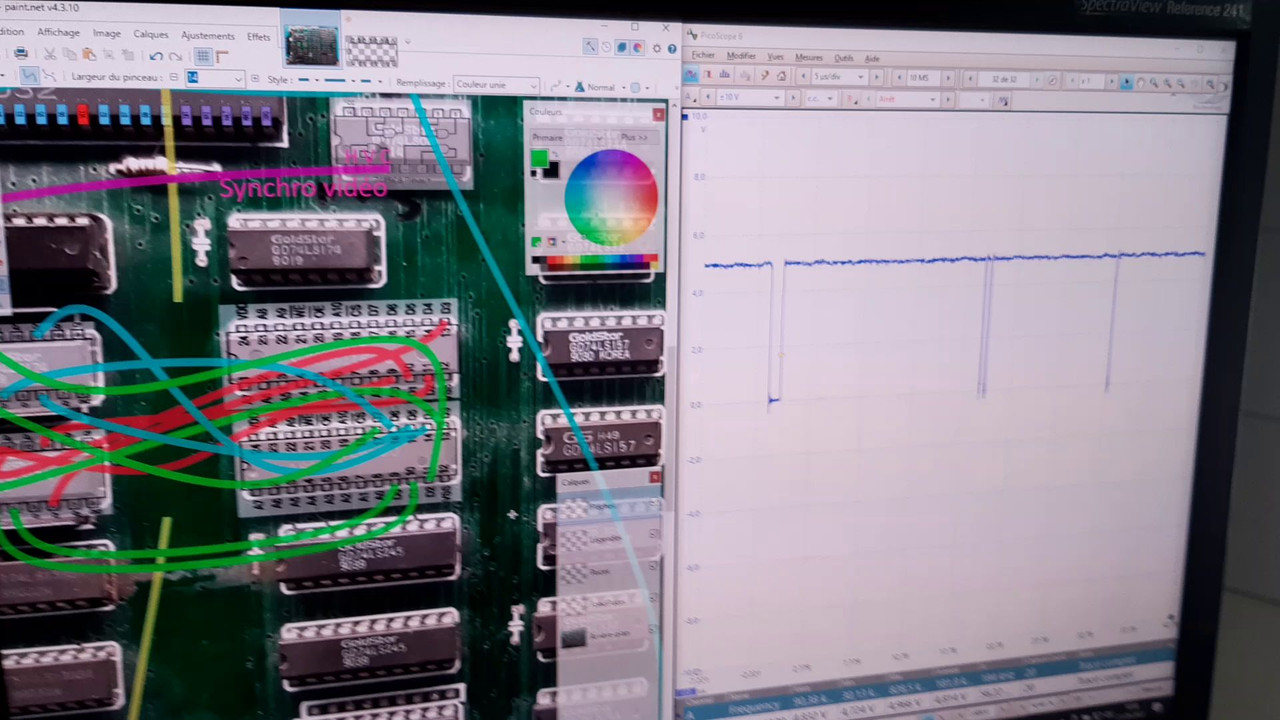
Task: Open the Calques menu in paint.net
Action: coord(151,34)
